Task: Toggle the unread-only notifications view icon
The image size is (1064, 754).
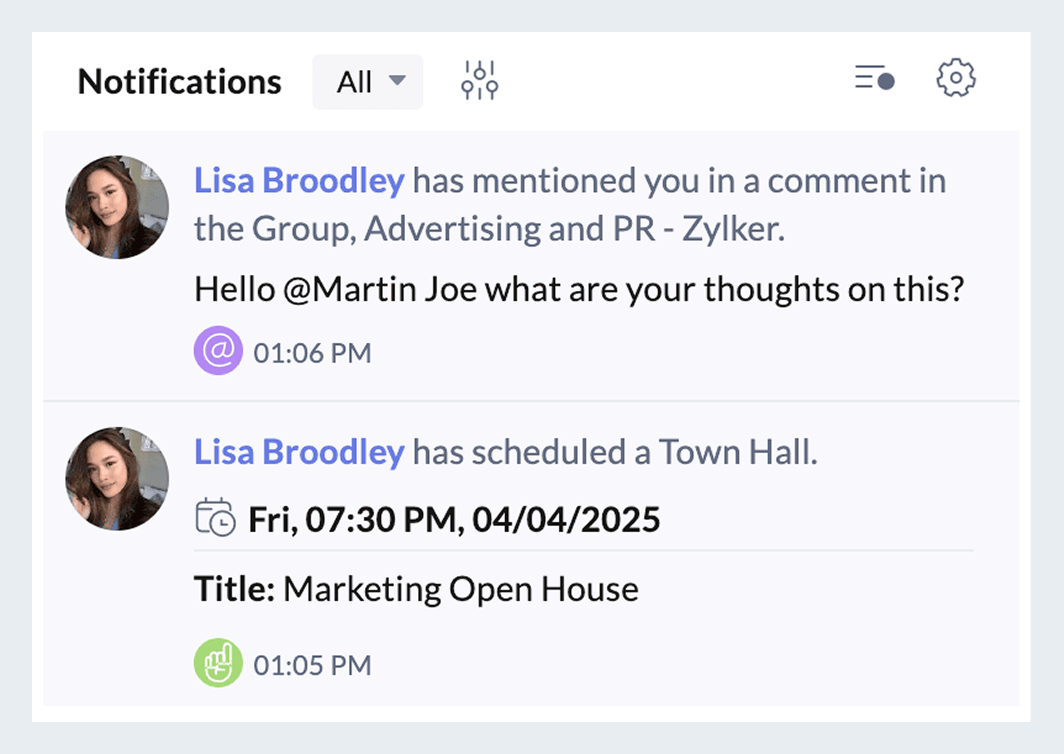Action: (874, 79)
